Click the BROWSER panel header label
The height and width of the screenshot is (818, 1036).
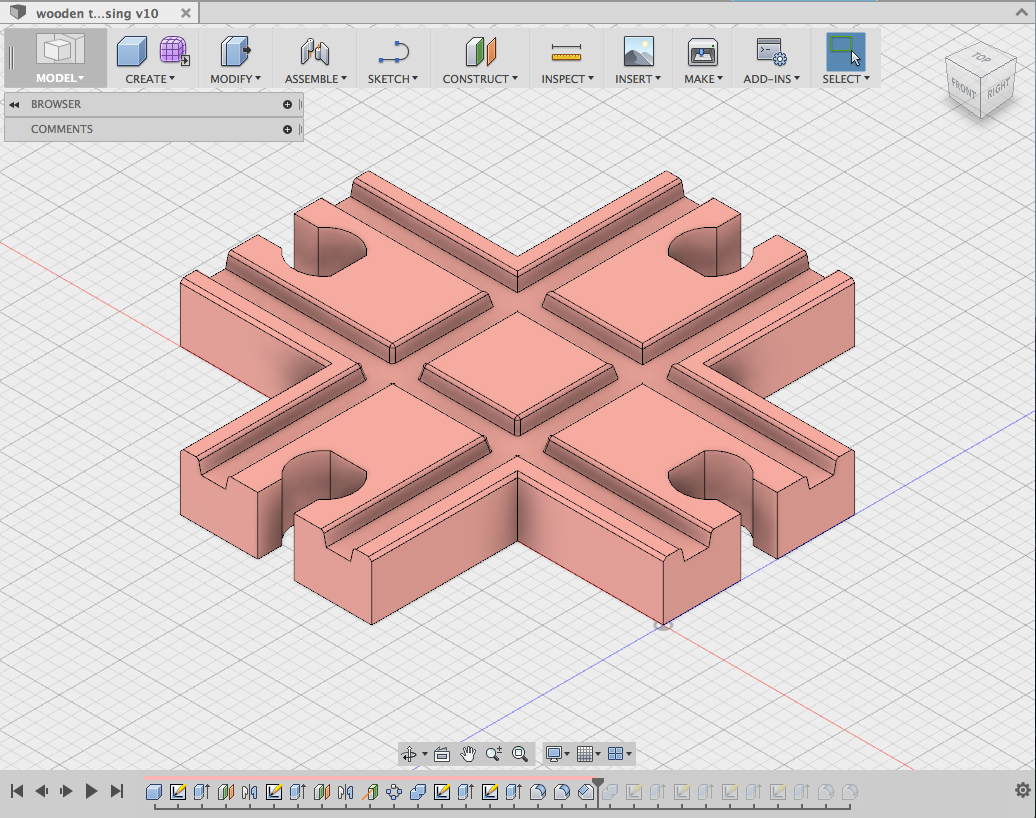[56, 104]
